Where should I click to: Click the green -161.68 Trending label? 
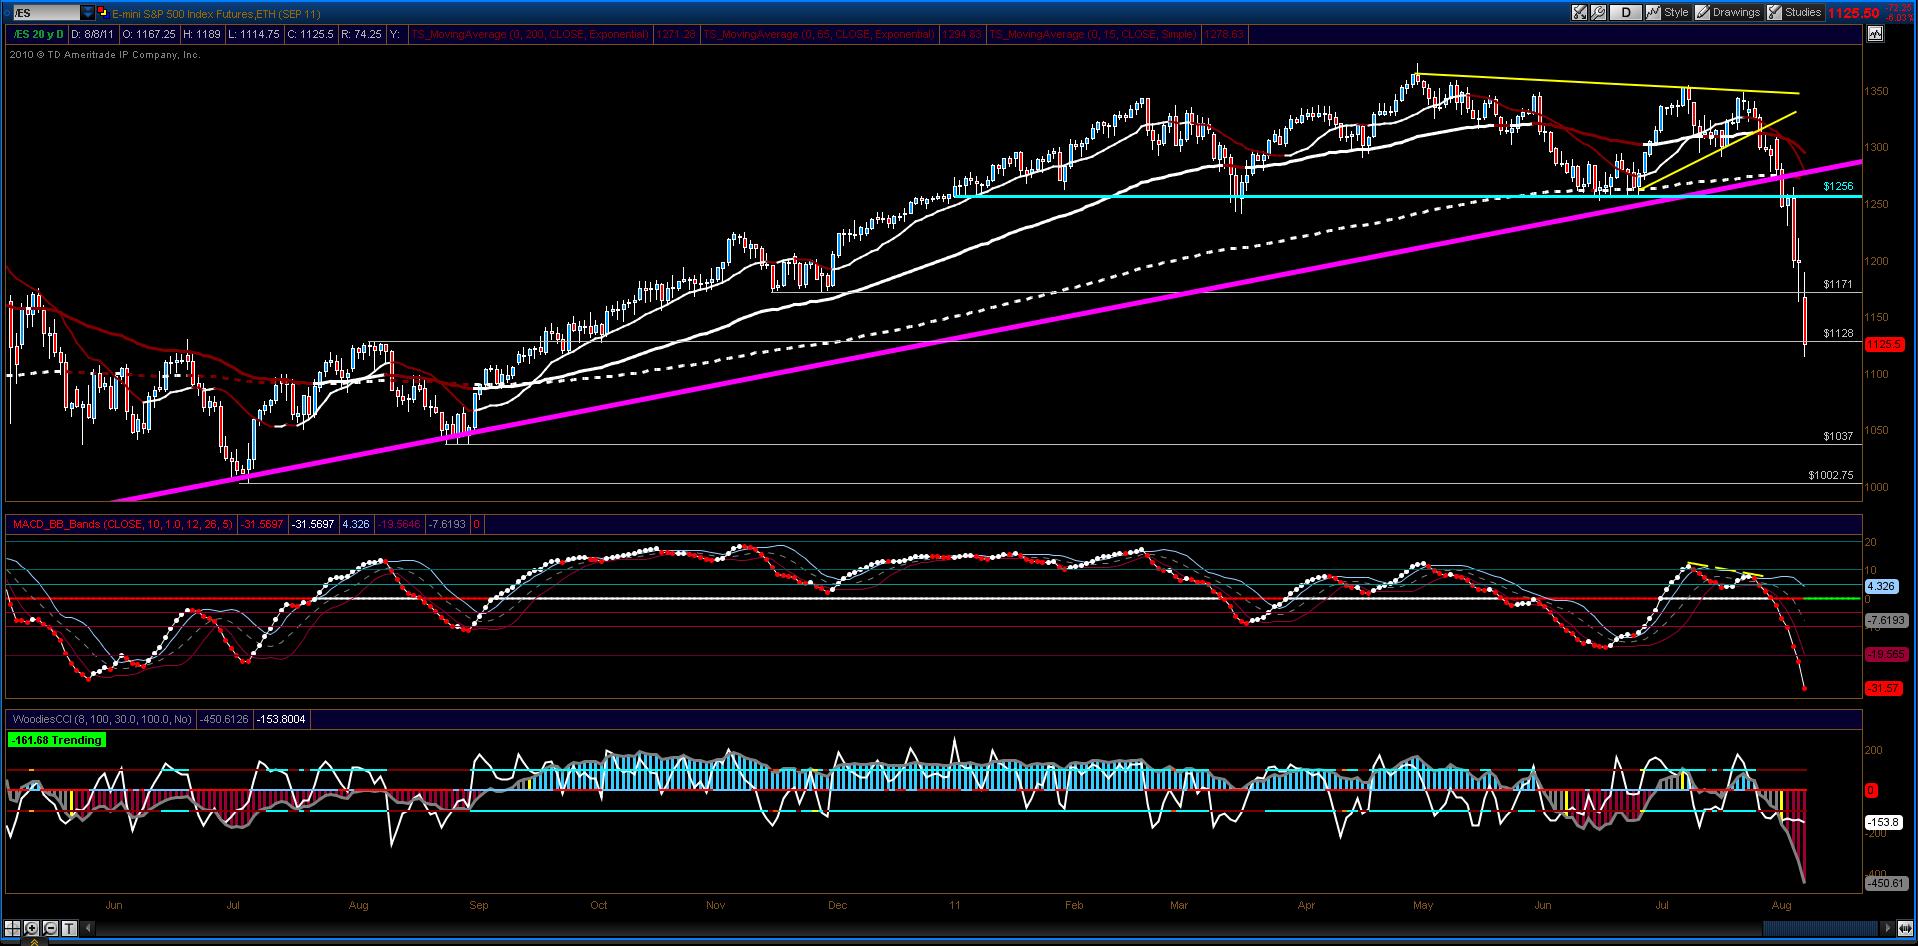coord(56,740)
